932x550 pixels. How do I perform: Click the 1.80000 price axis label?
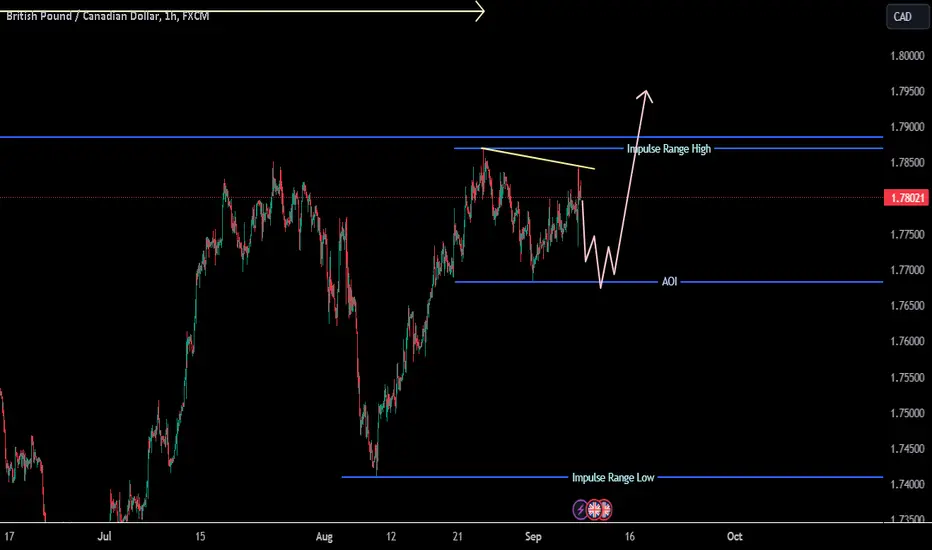click(907, 56)
